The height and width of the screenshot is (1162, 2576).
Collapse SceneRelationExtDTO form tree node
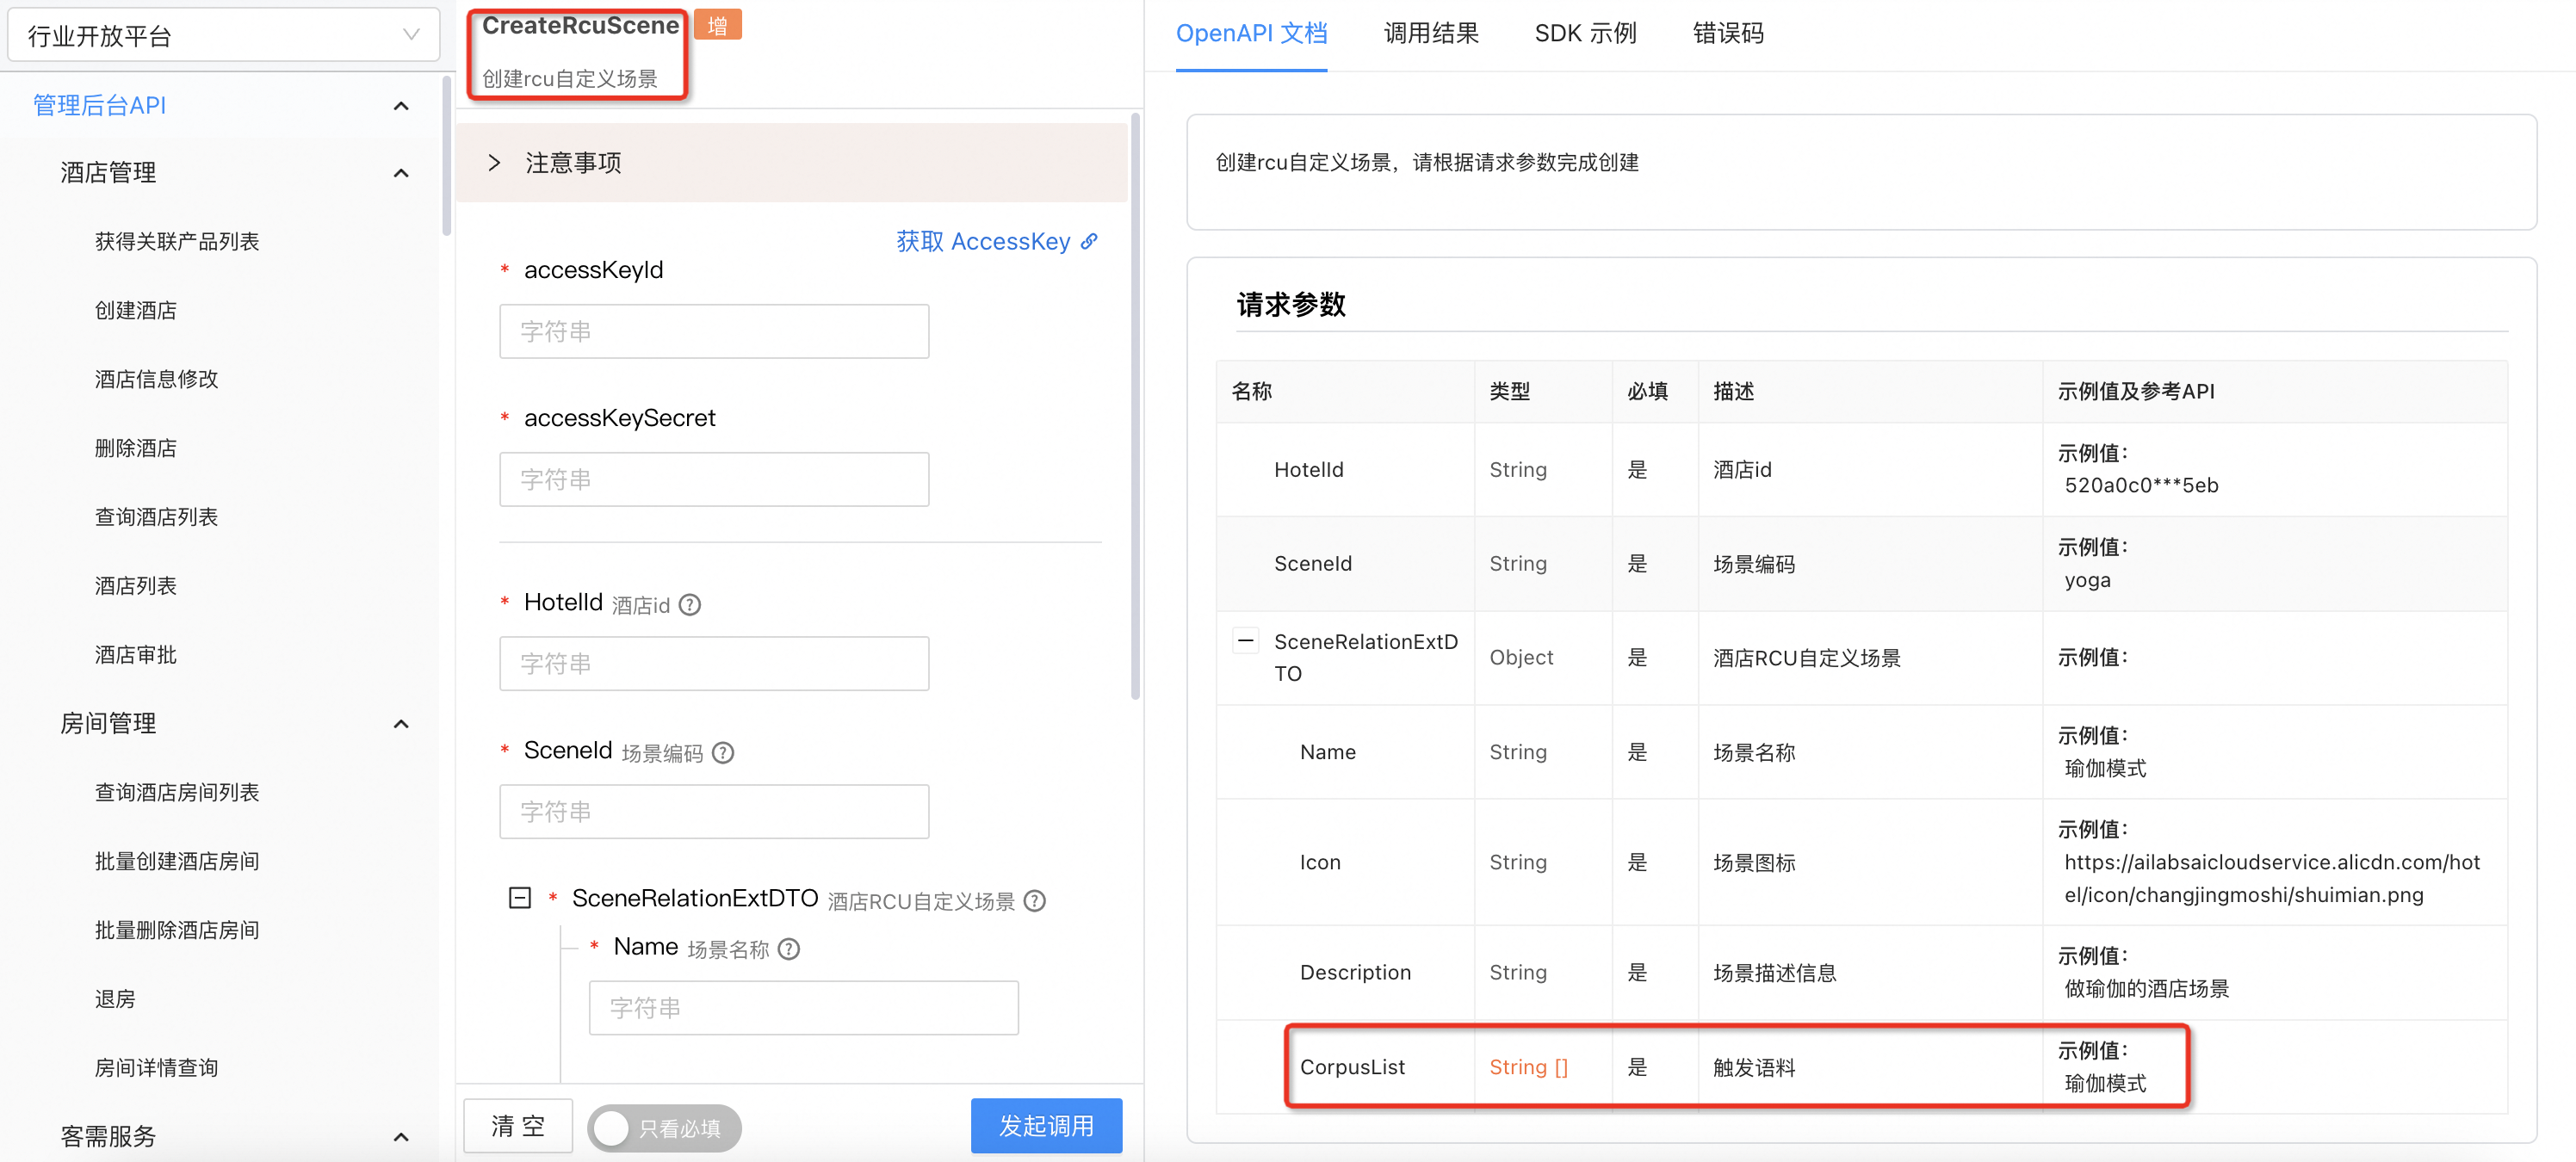520,898
